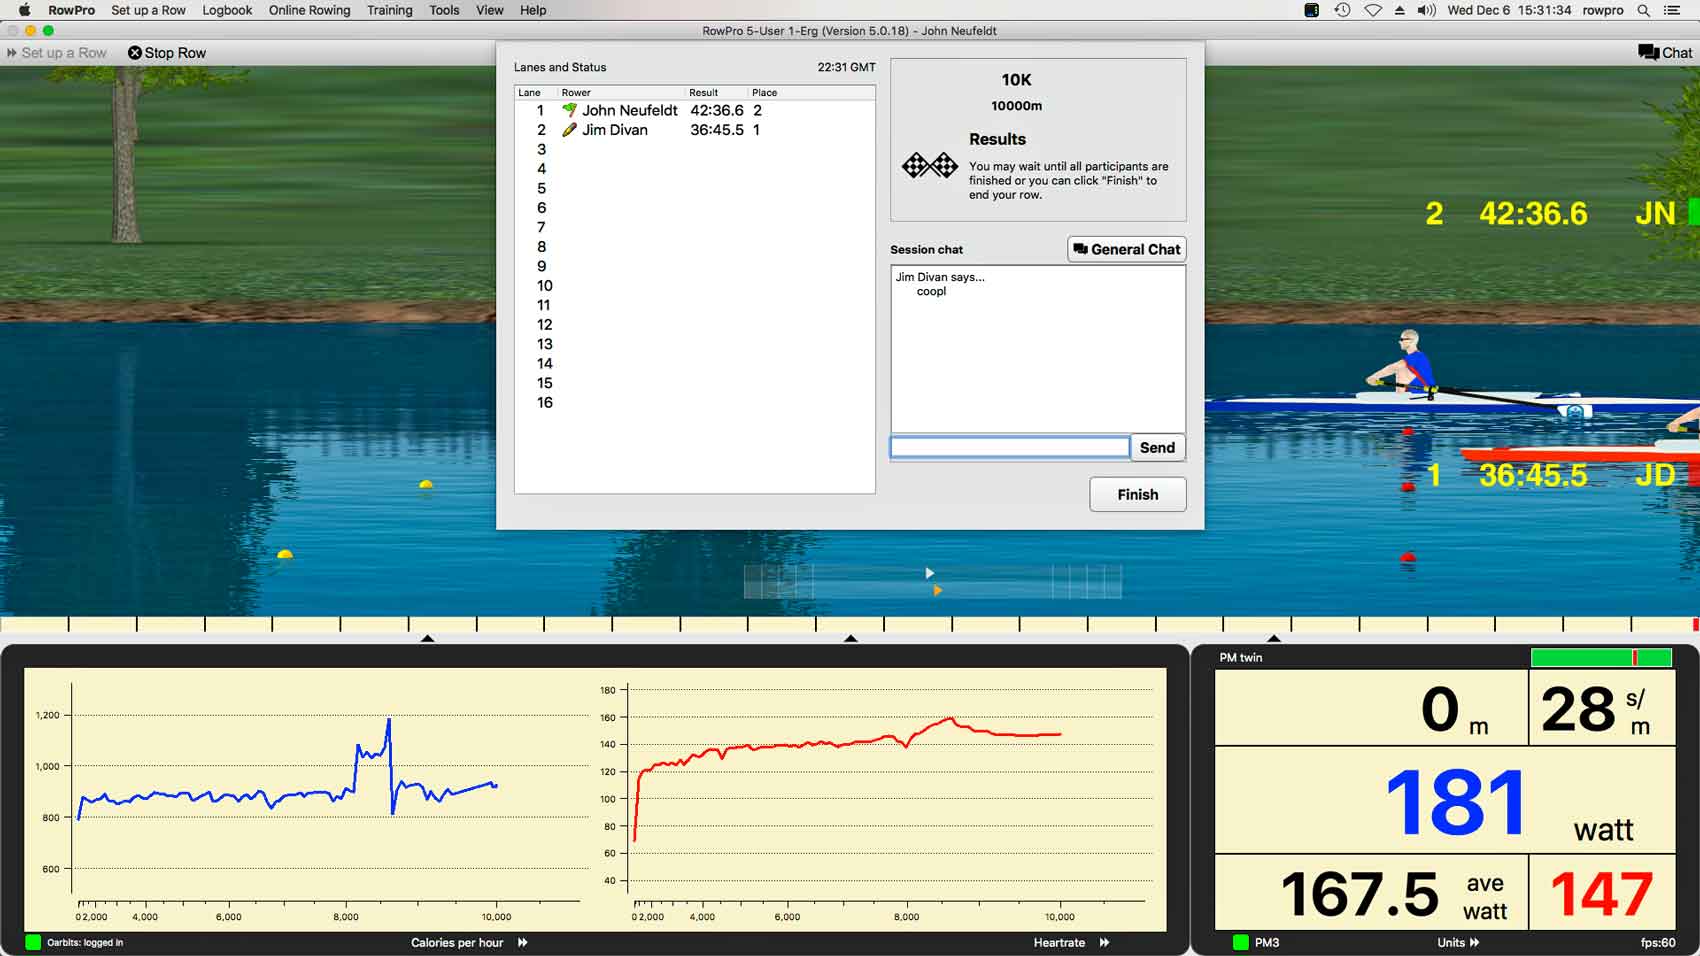Click the General Chat button
The width and height of the screenshot is (1700, 956).
tap(1126, 249)
